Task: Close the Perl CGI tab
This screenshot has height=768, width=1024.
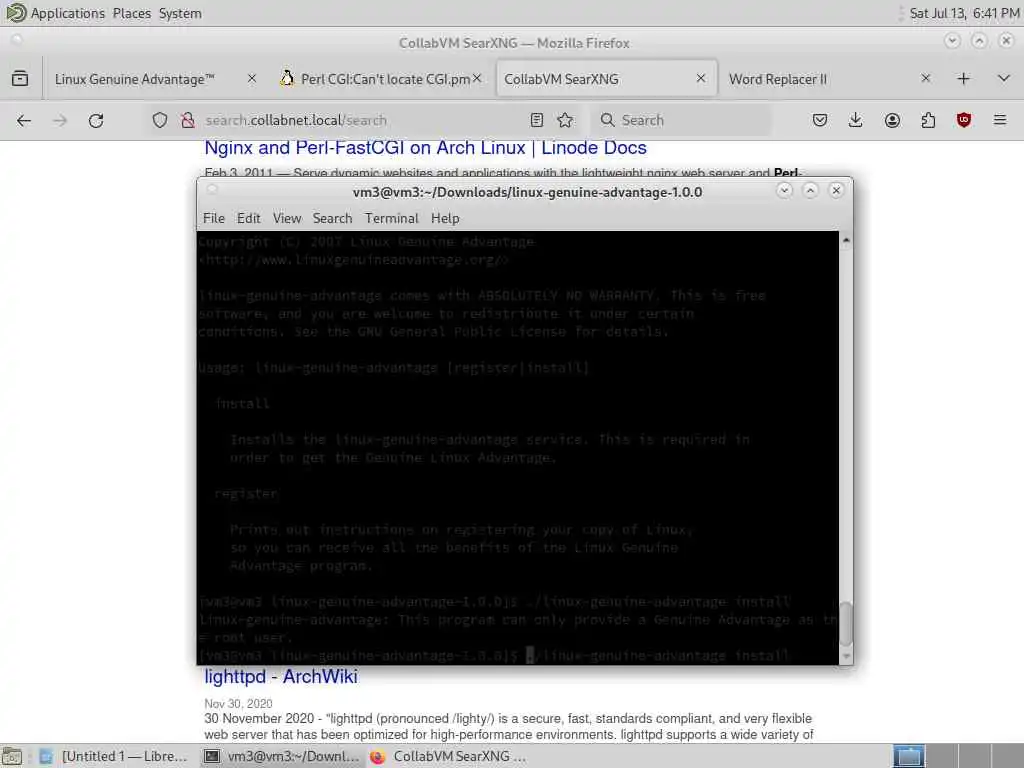Action: pos(477,78)
